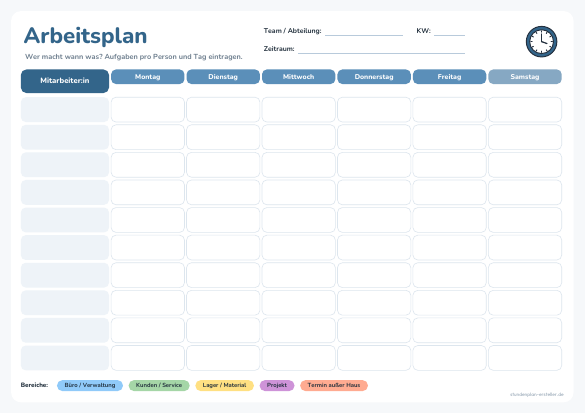The image size is (585, 414).
Task: Click the Arbeitsplan title
Action: pos(85,36)
